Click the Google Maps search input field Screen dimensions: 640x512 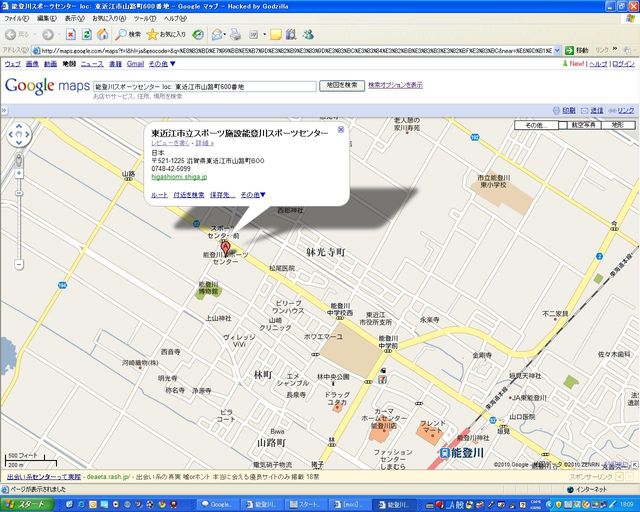click(203, 87)
